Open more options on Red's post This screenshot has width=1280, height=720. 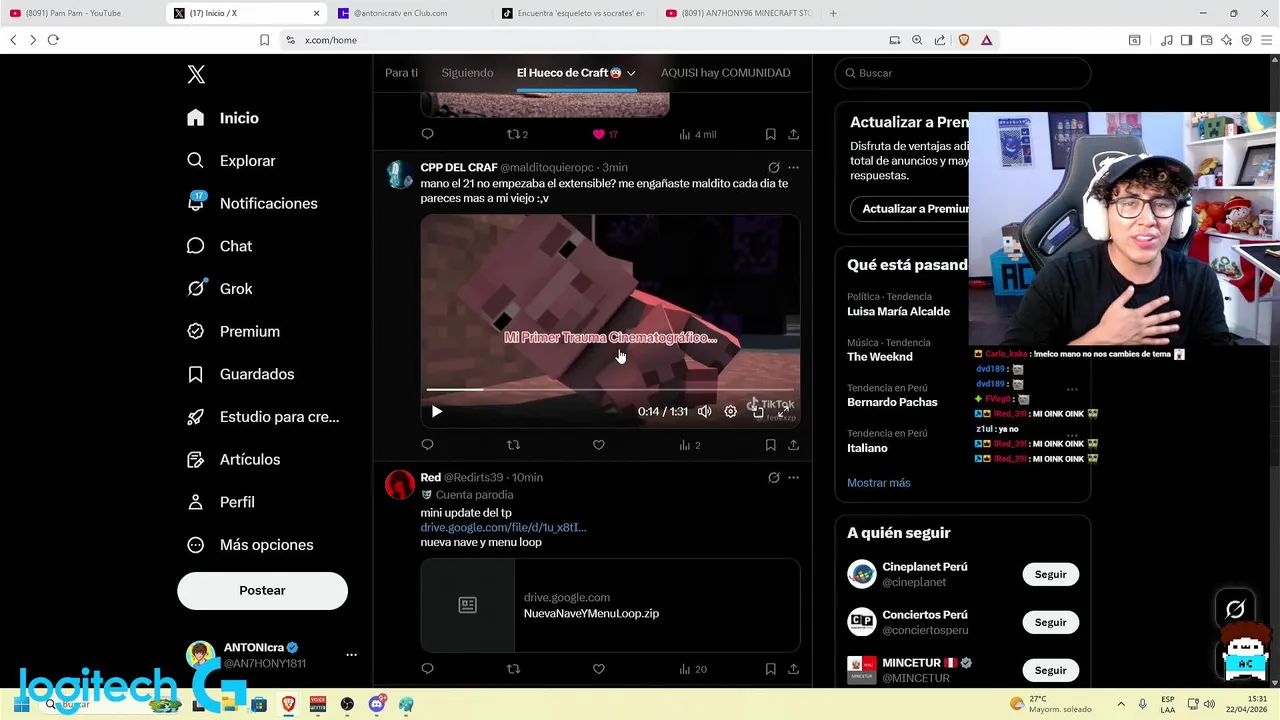[793, 478]
